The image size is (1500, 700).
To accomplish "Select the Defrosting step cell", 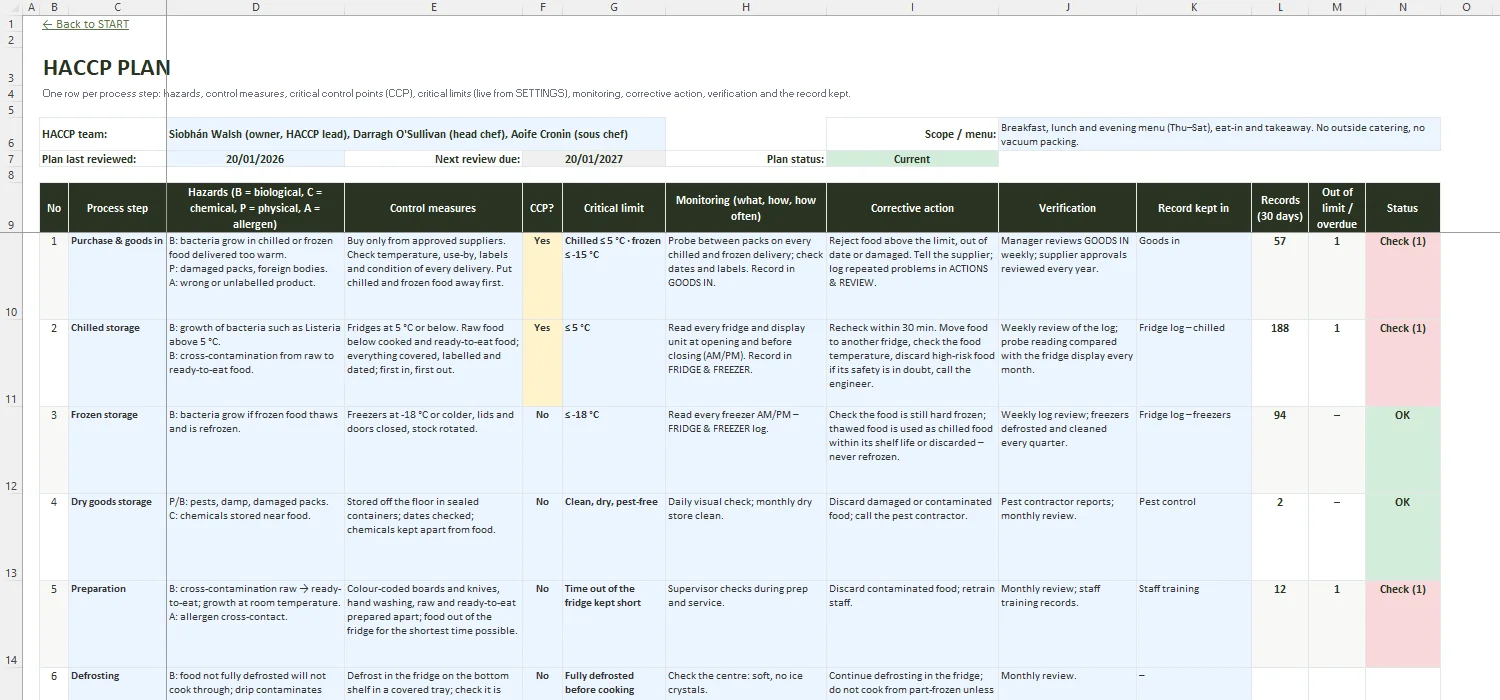I will click(118, 684).
